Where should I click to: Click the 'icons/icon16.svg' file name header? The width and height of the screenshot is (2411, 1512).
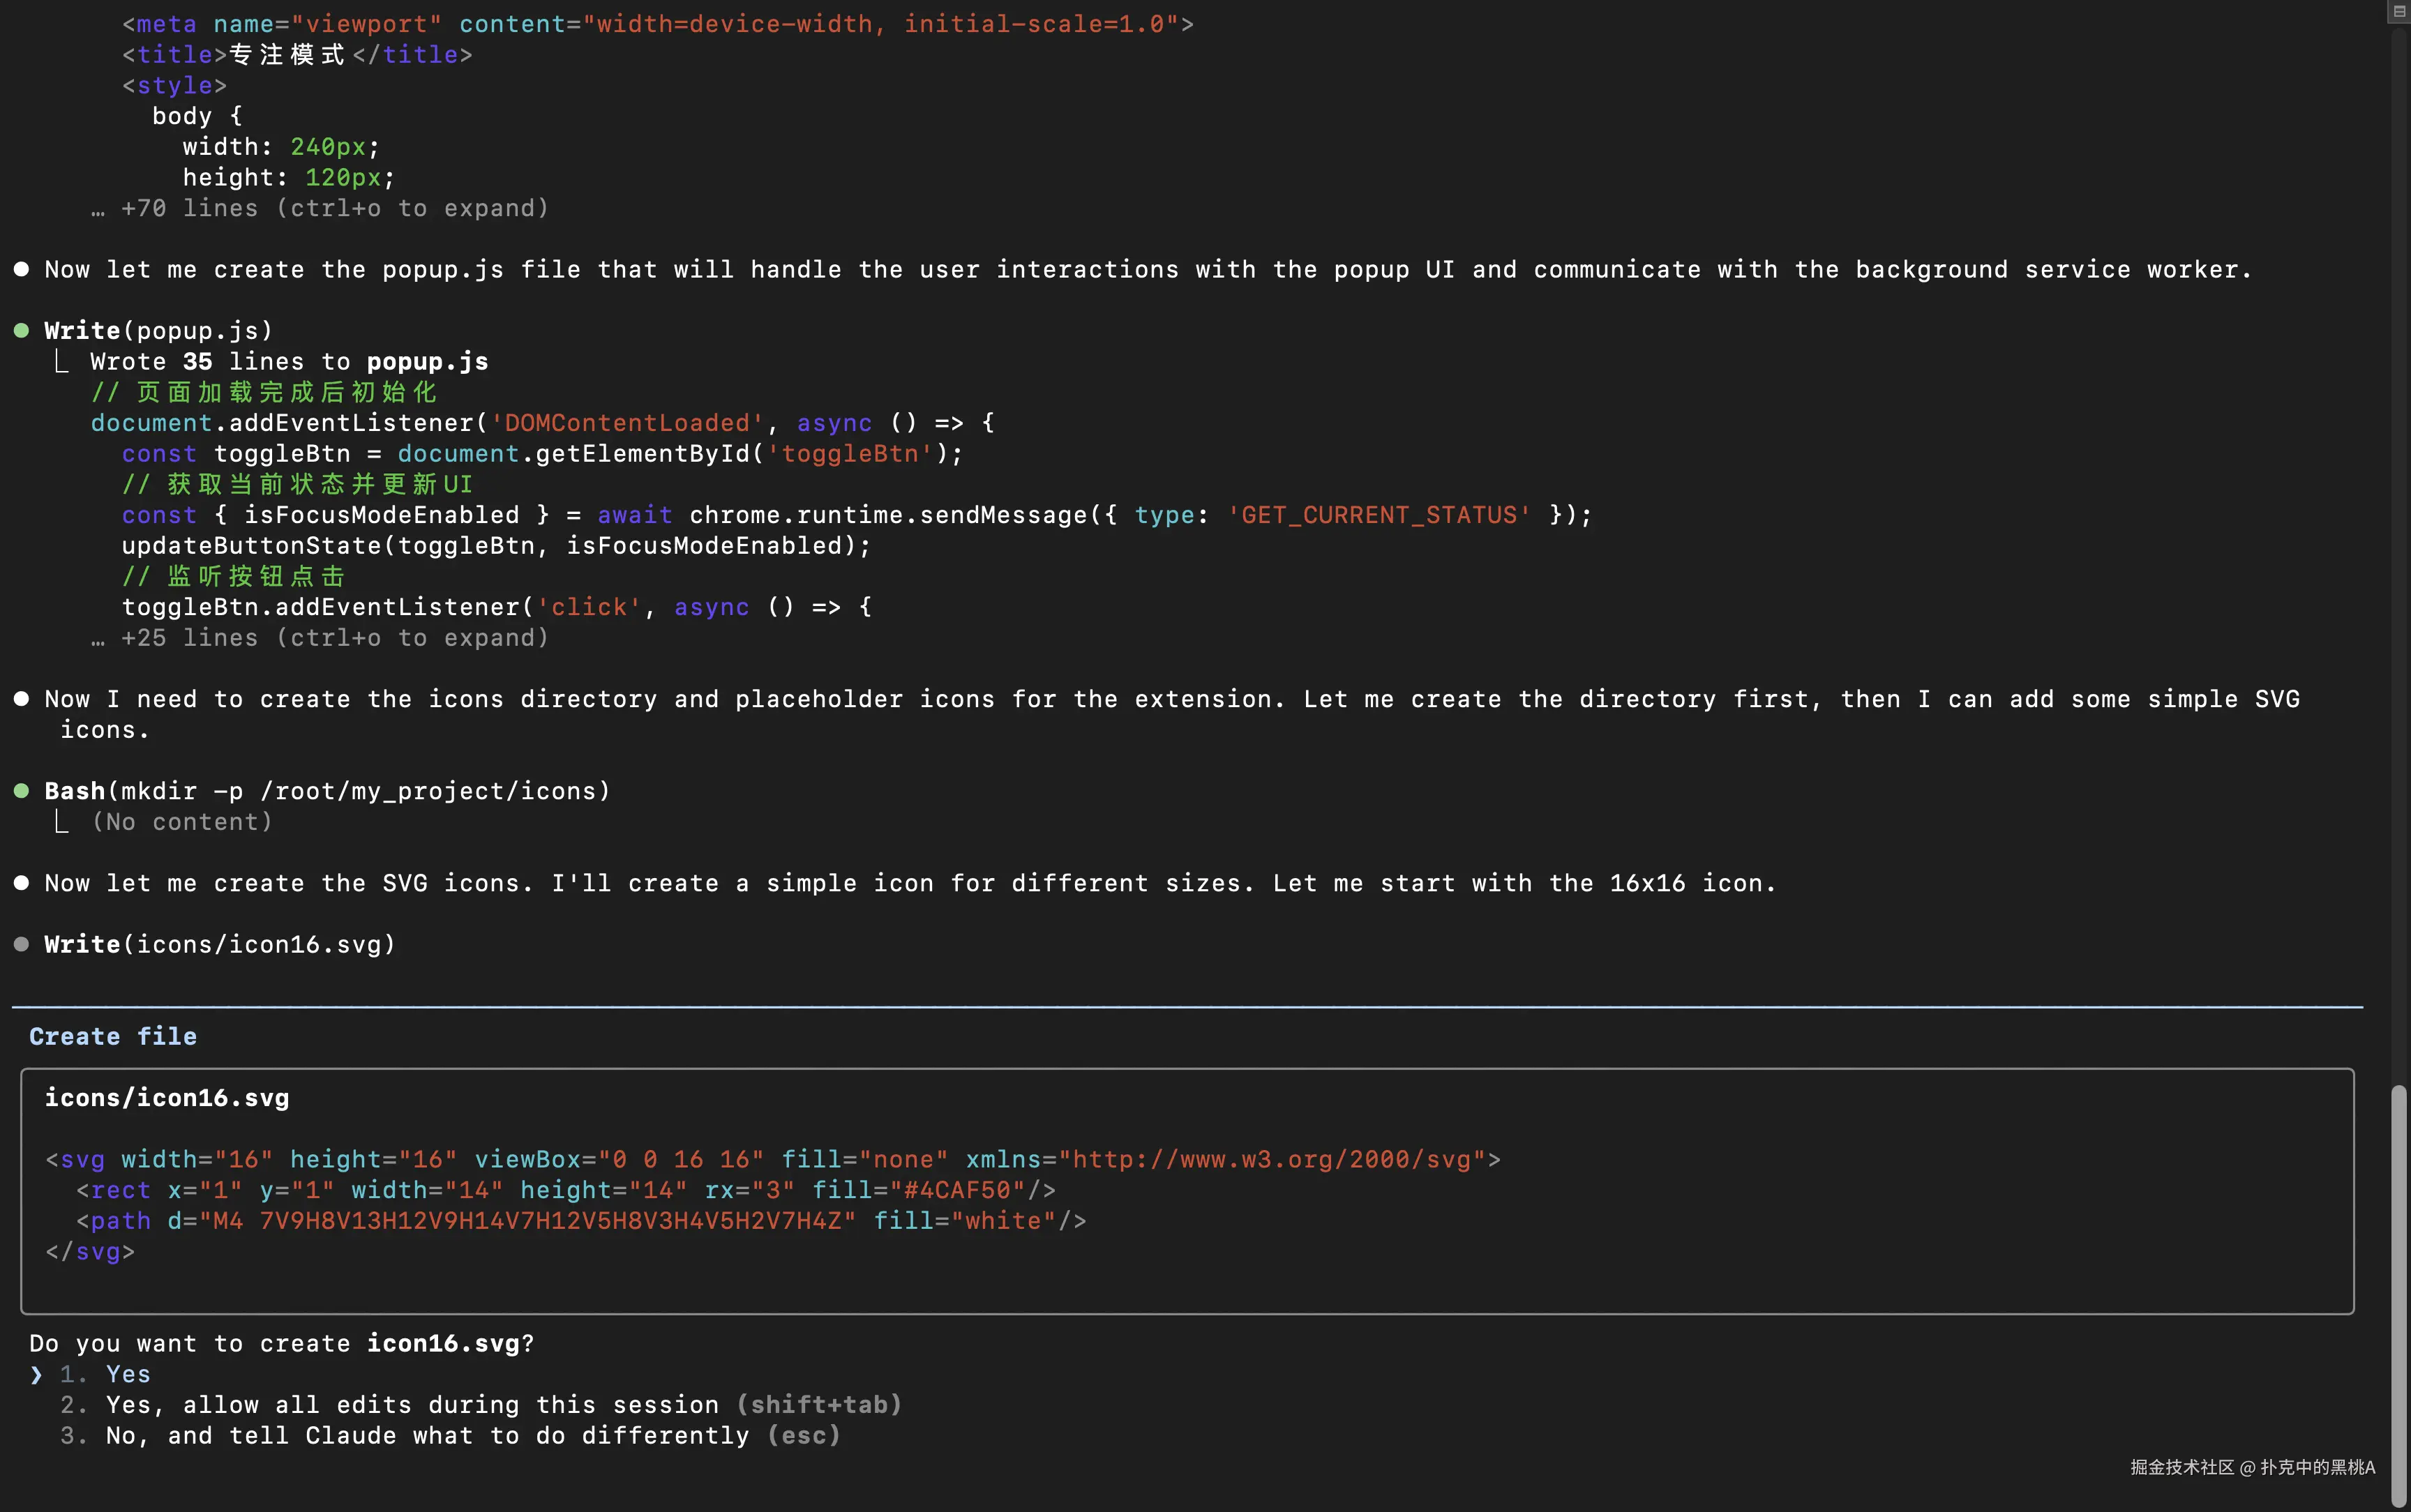point(167,1098)
